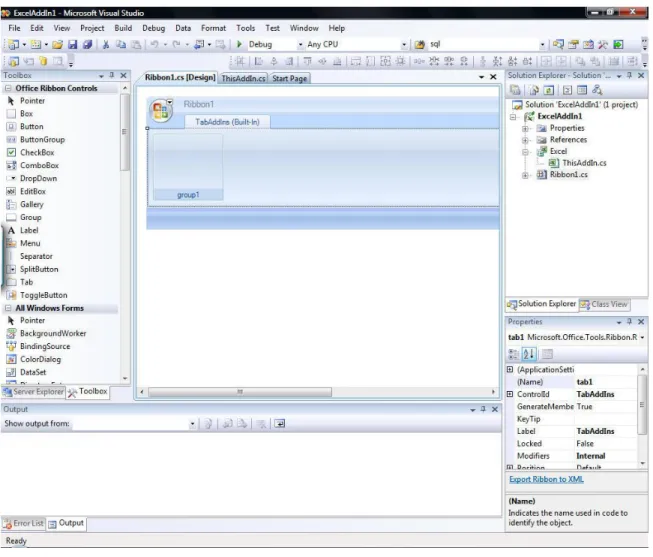653x557 pixels.
Task: Click the Export Ribbon to XML link
Action: pos(547,480)
